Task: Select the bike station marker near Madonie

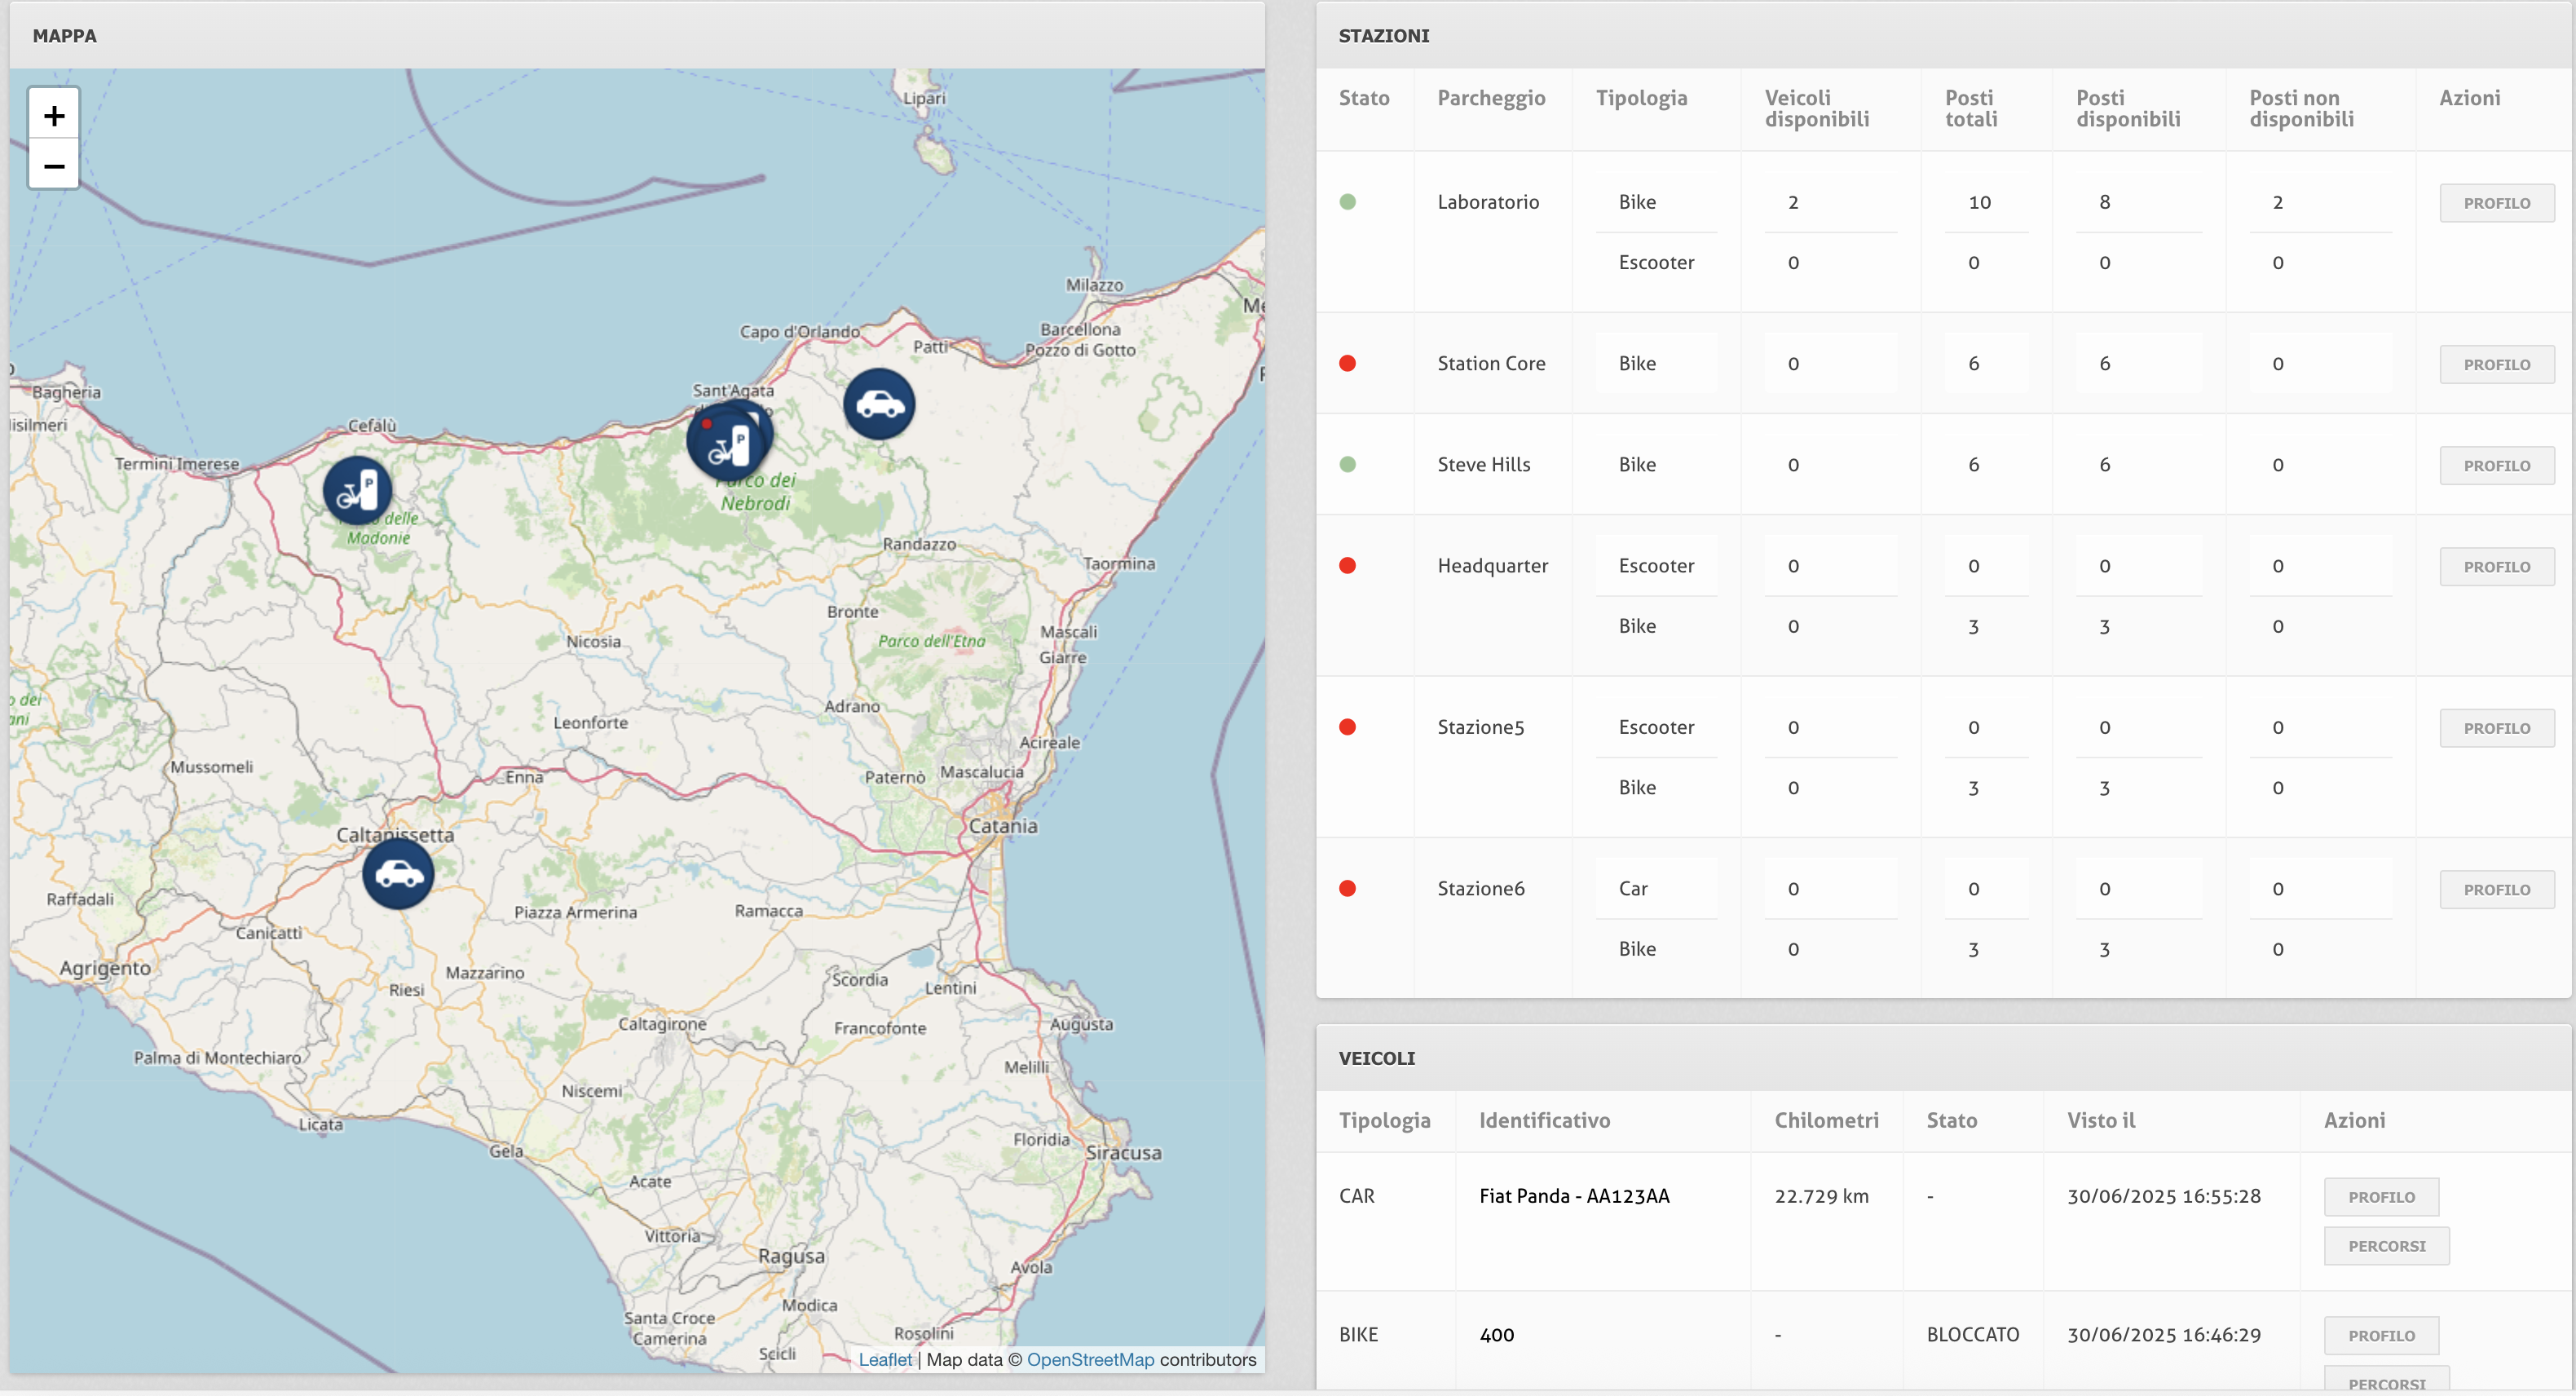Action: [x=357, y=490]
